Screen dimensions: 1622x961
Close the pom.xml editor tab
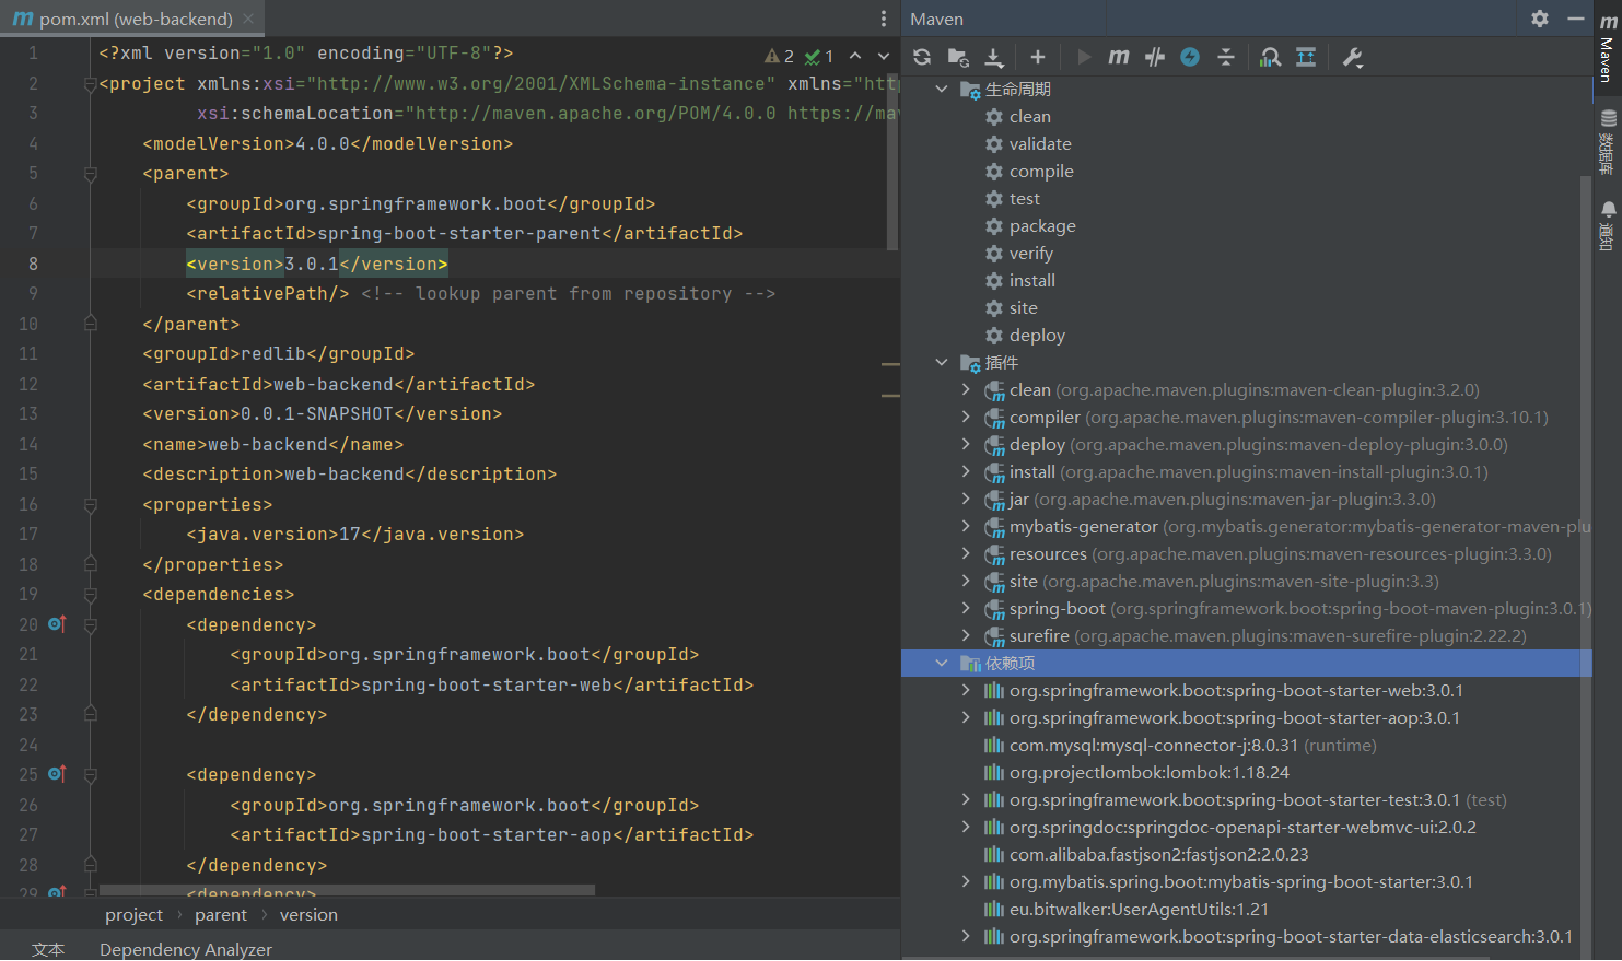tap(248, 18)
